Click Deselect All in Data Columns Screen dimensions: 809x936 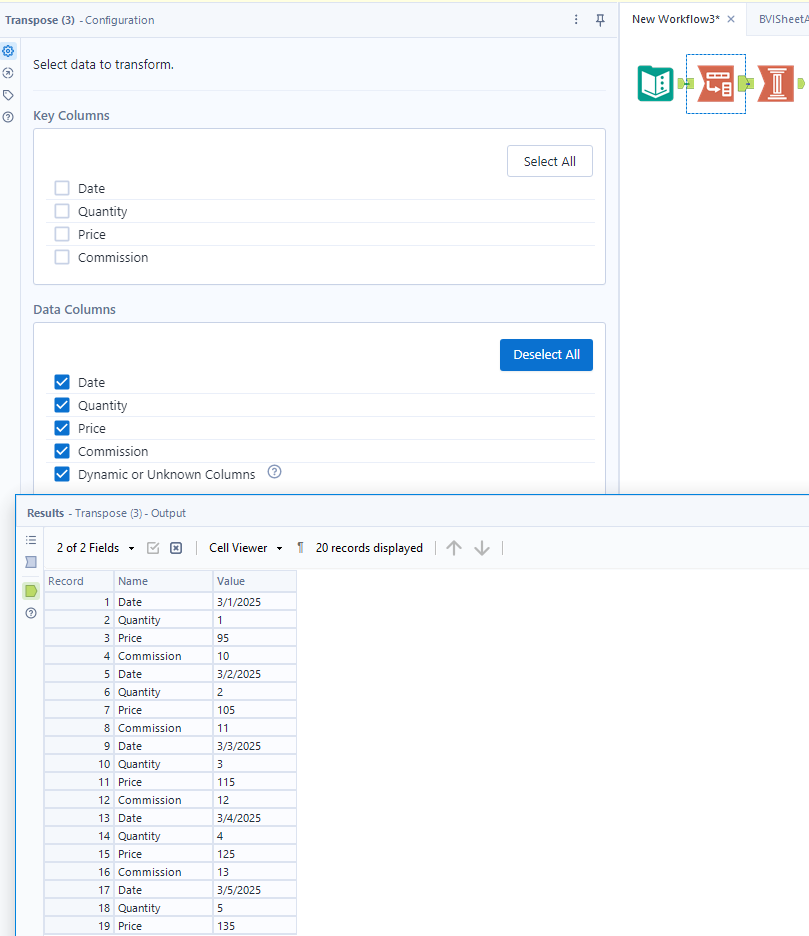tap(546, 355)
